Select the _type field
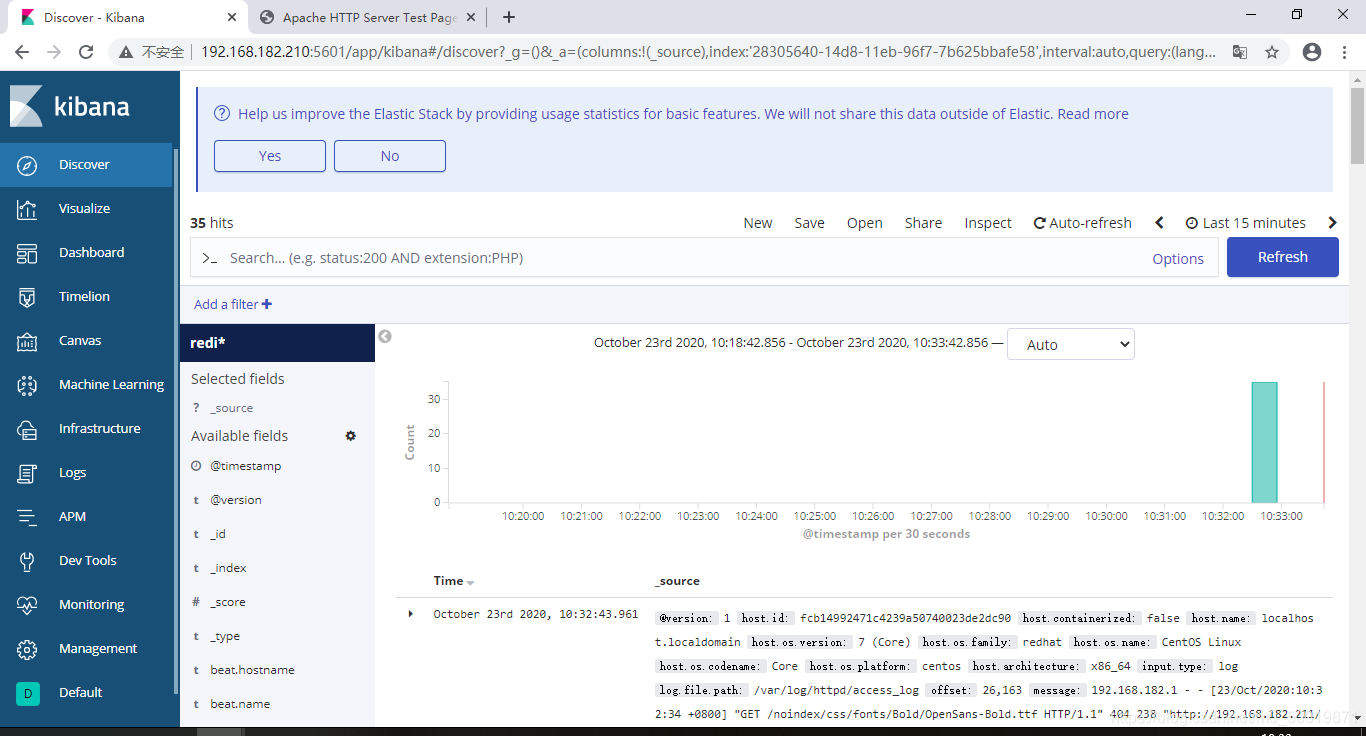 [225, 636]
